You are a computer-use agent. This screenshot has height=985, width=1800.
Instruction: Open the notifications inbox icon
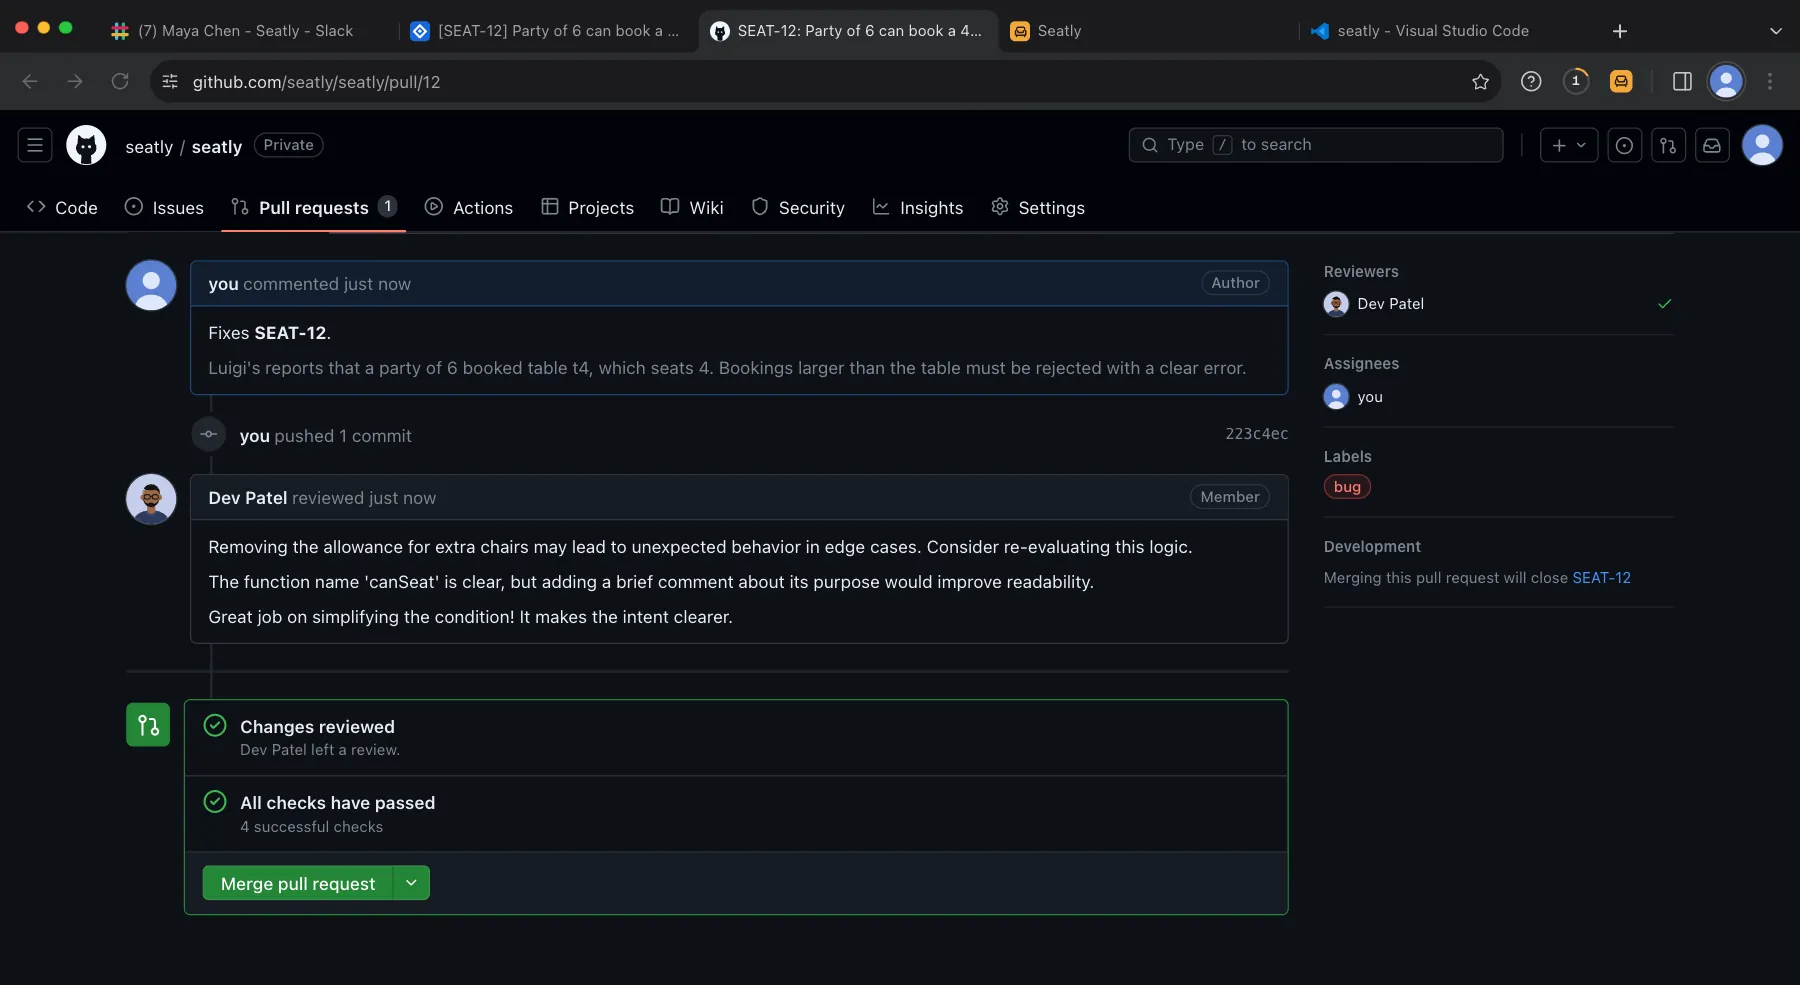click(x=1712, y=145)
